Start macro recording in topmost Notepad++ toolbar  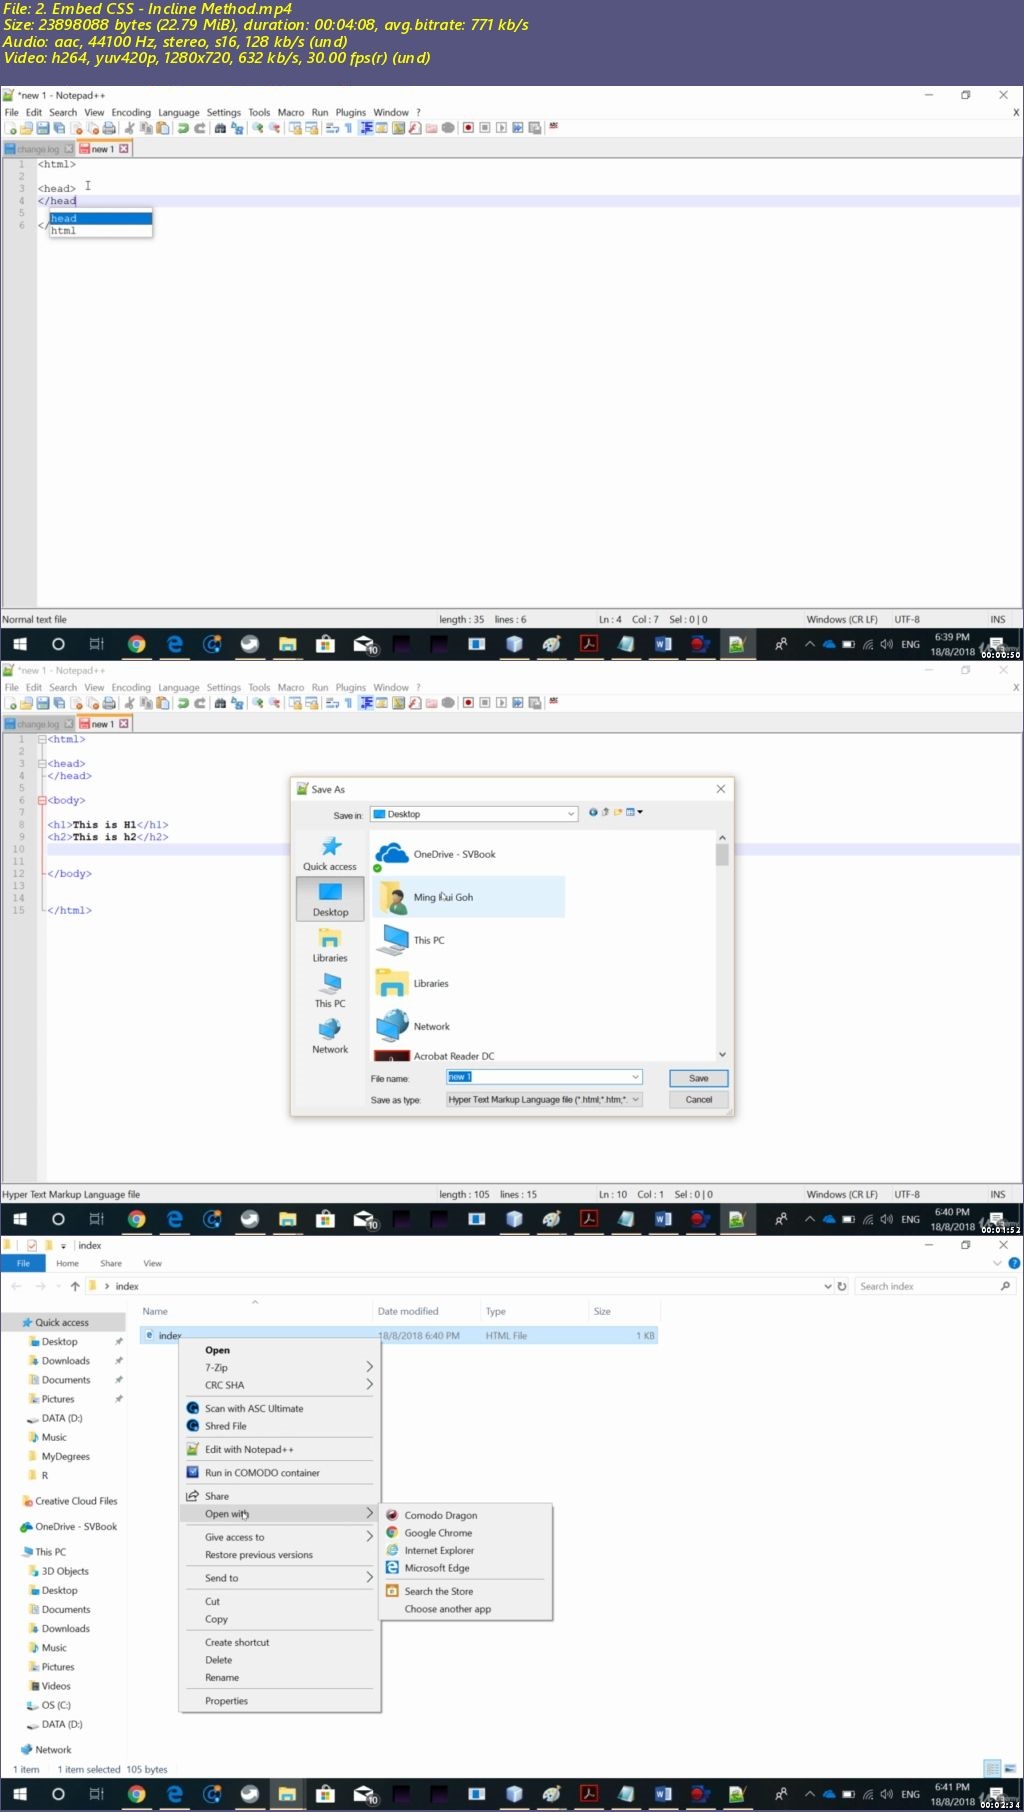click(x=467, y=128)
